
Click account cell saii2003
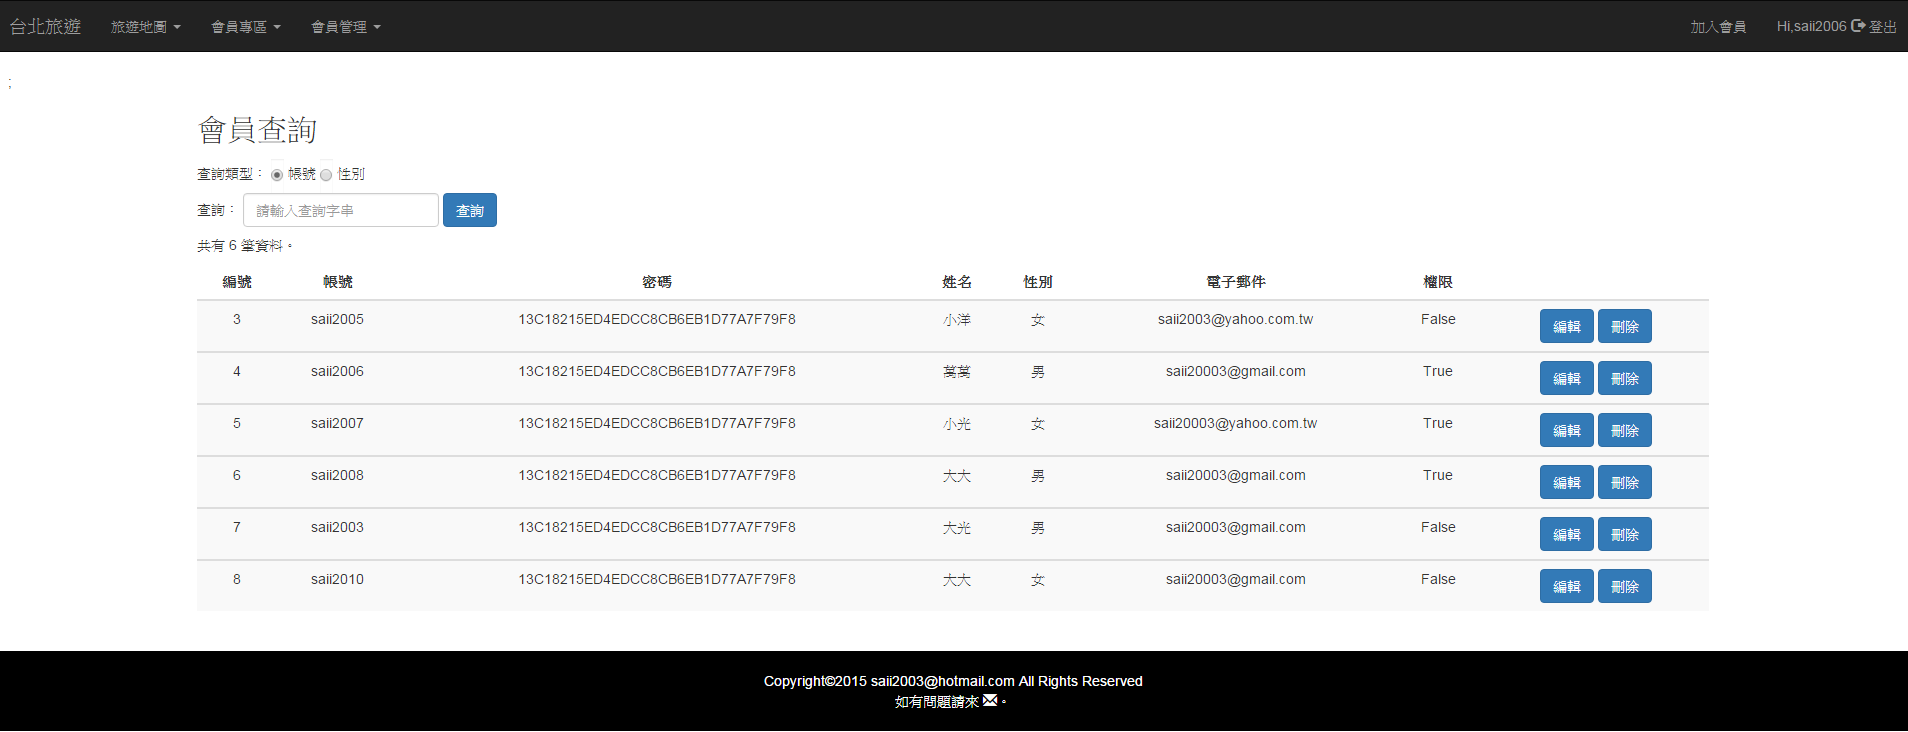tap(337, 527)
